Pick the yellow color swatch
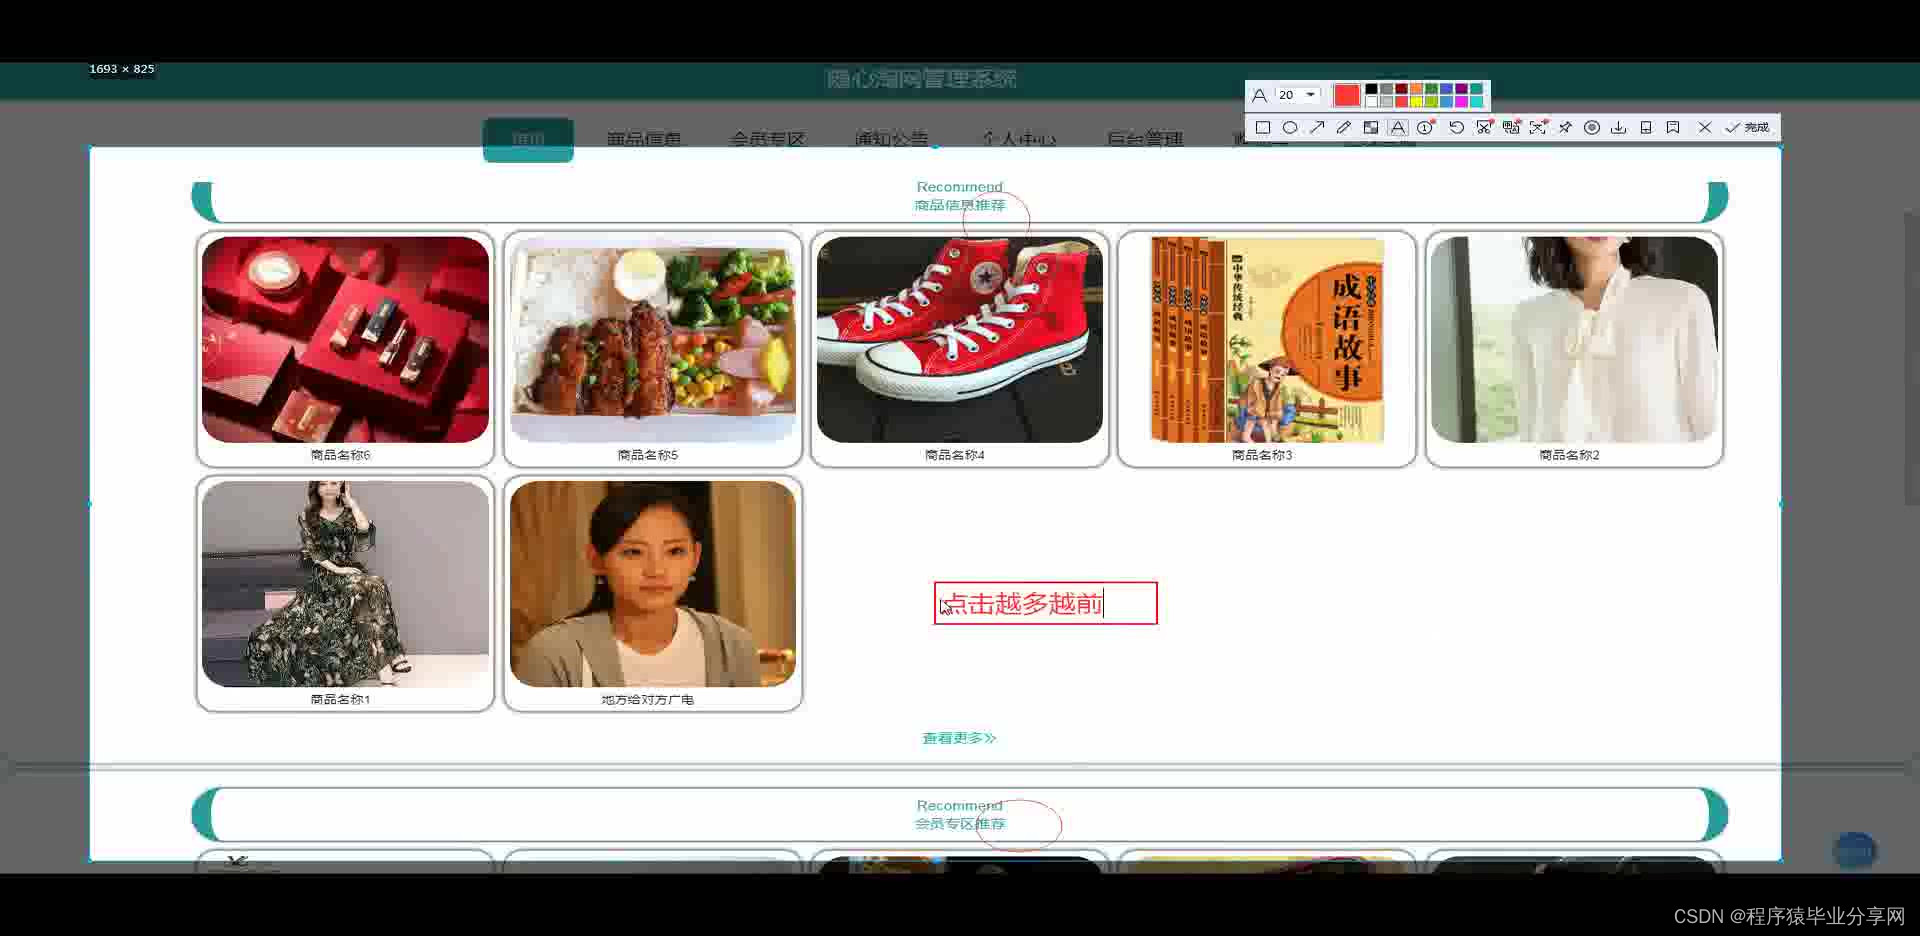The image size is (1920, 936). click(x=1416, y=102)
